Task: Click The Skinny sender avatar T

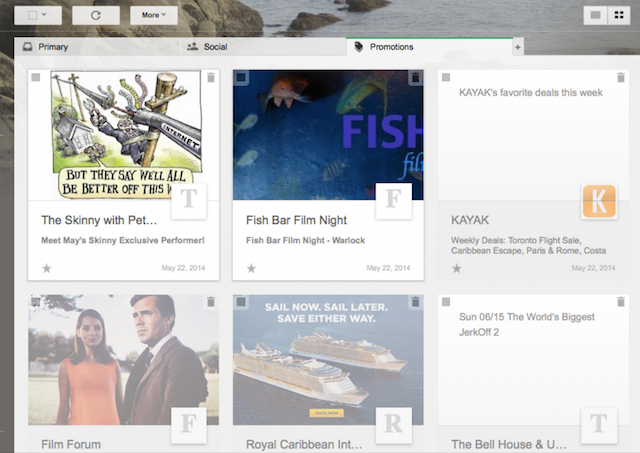Action: coord(189,201)
